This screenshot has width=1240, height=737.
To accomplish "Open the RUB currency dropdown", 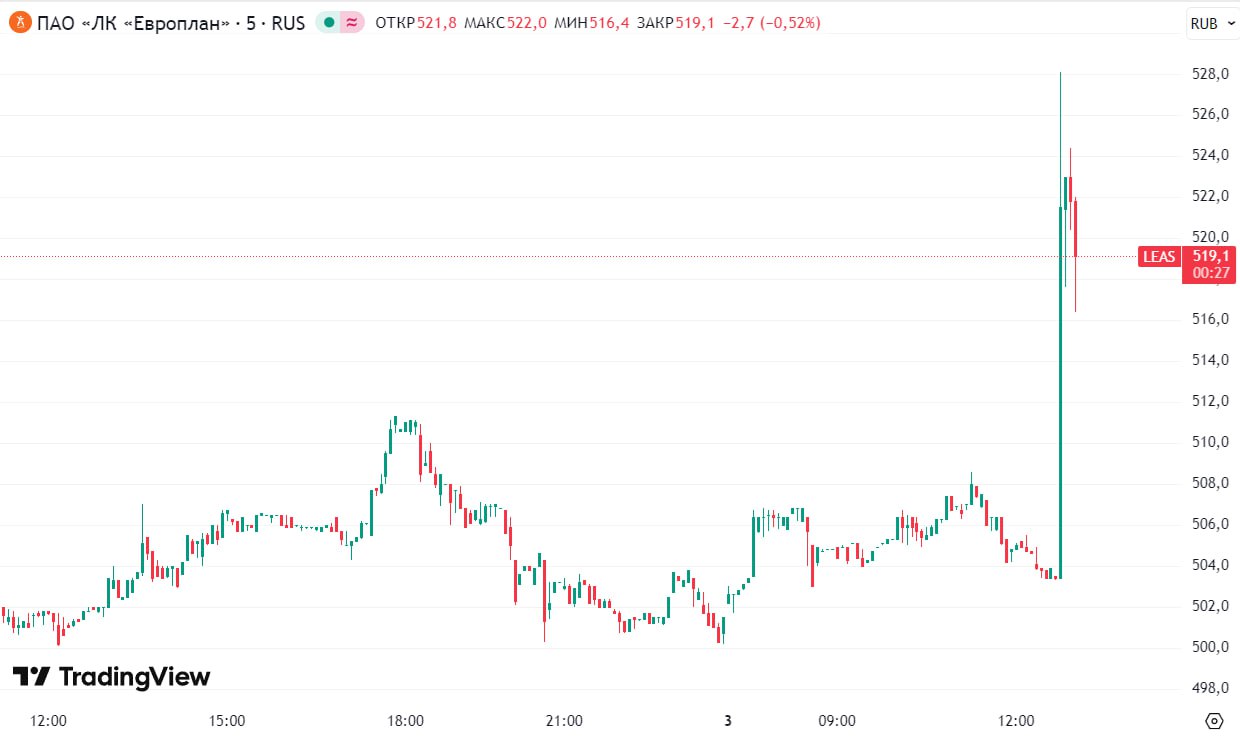I will pyautogui.click(x=1211, y=23).
